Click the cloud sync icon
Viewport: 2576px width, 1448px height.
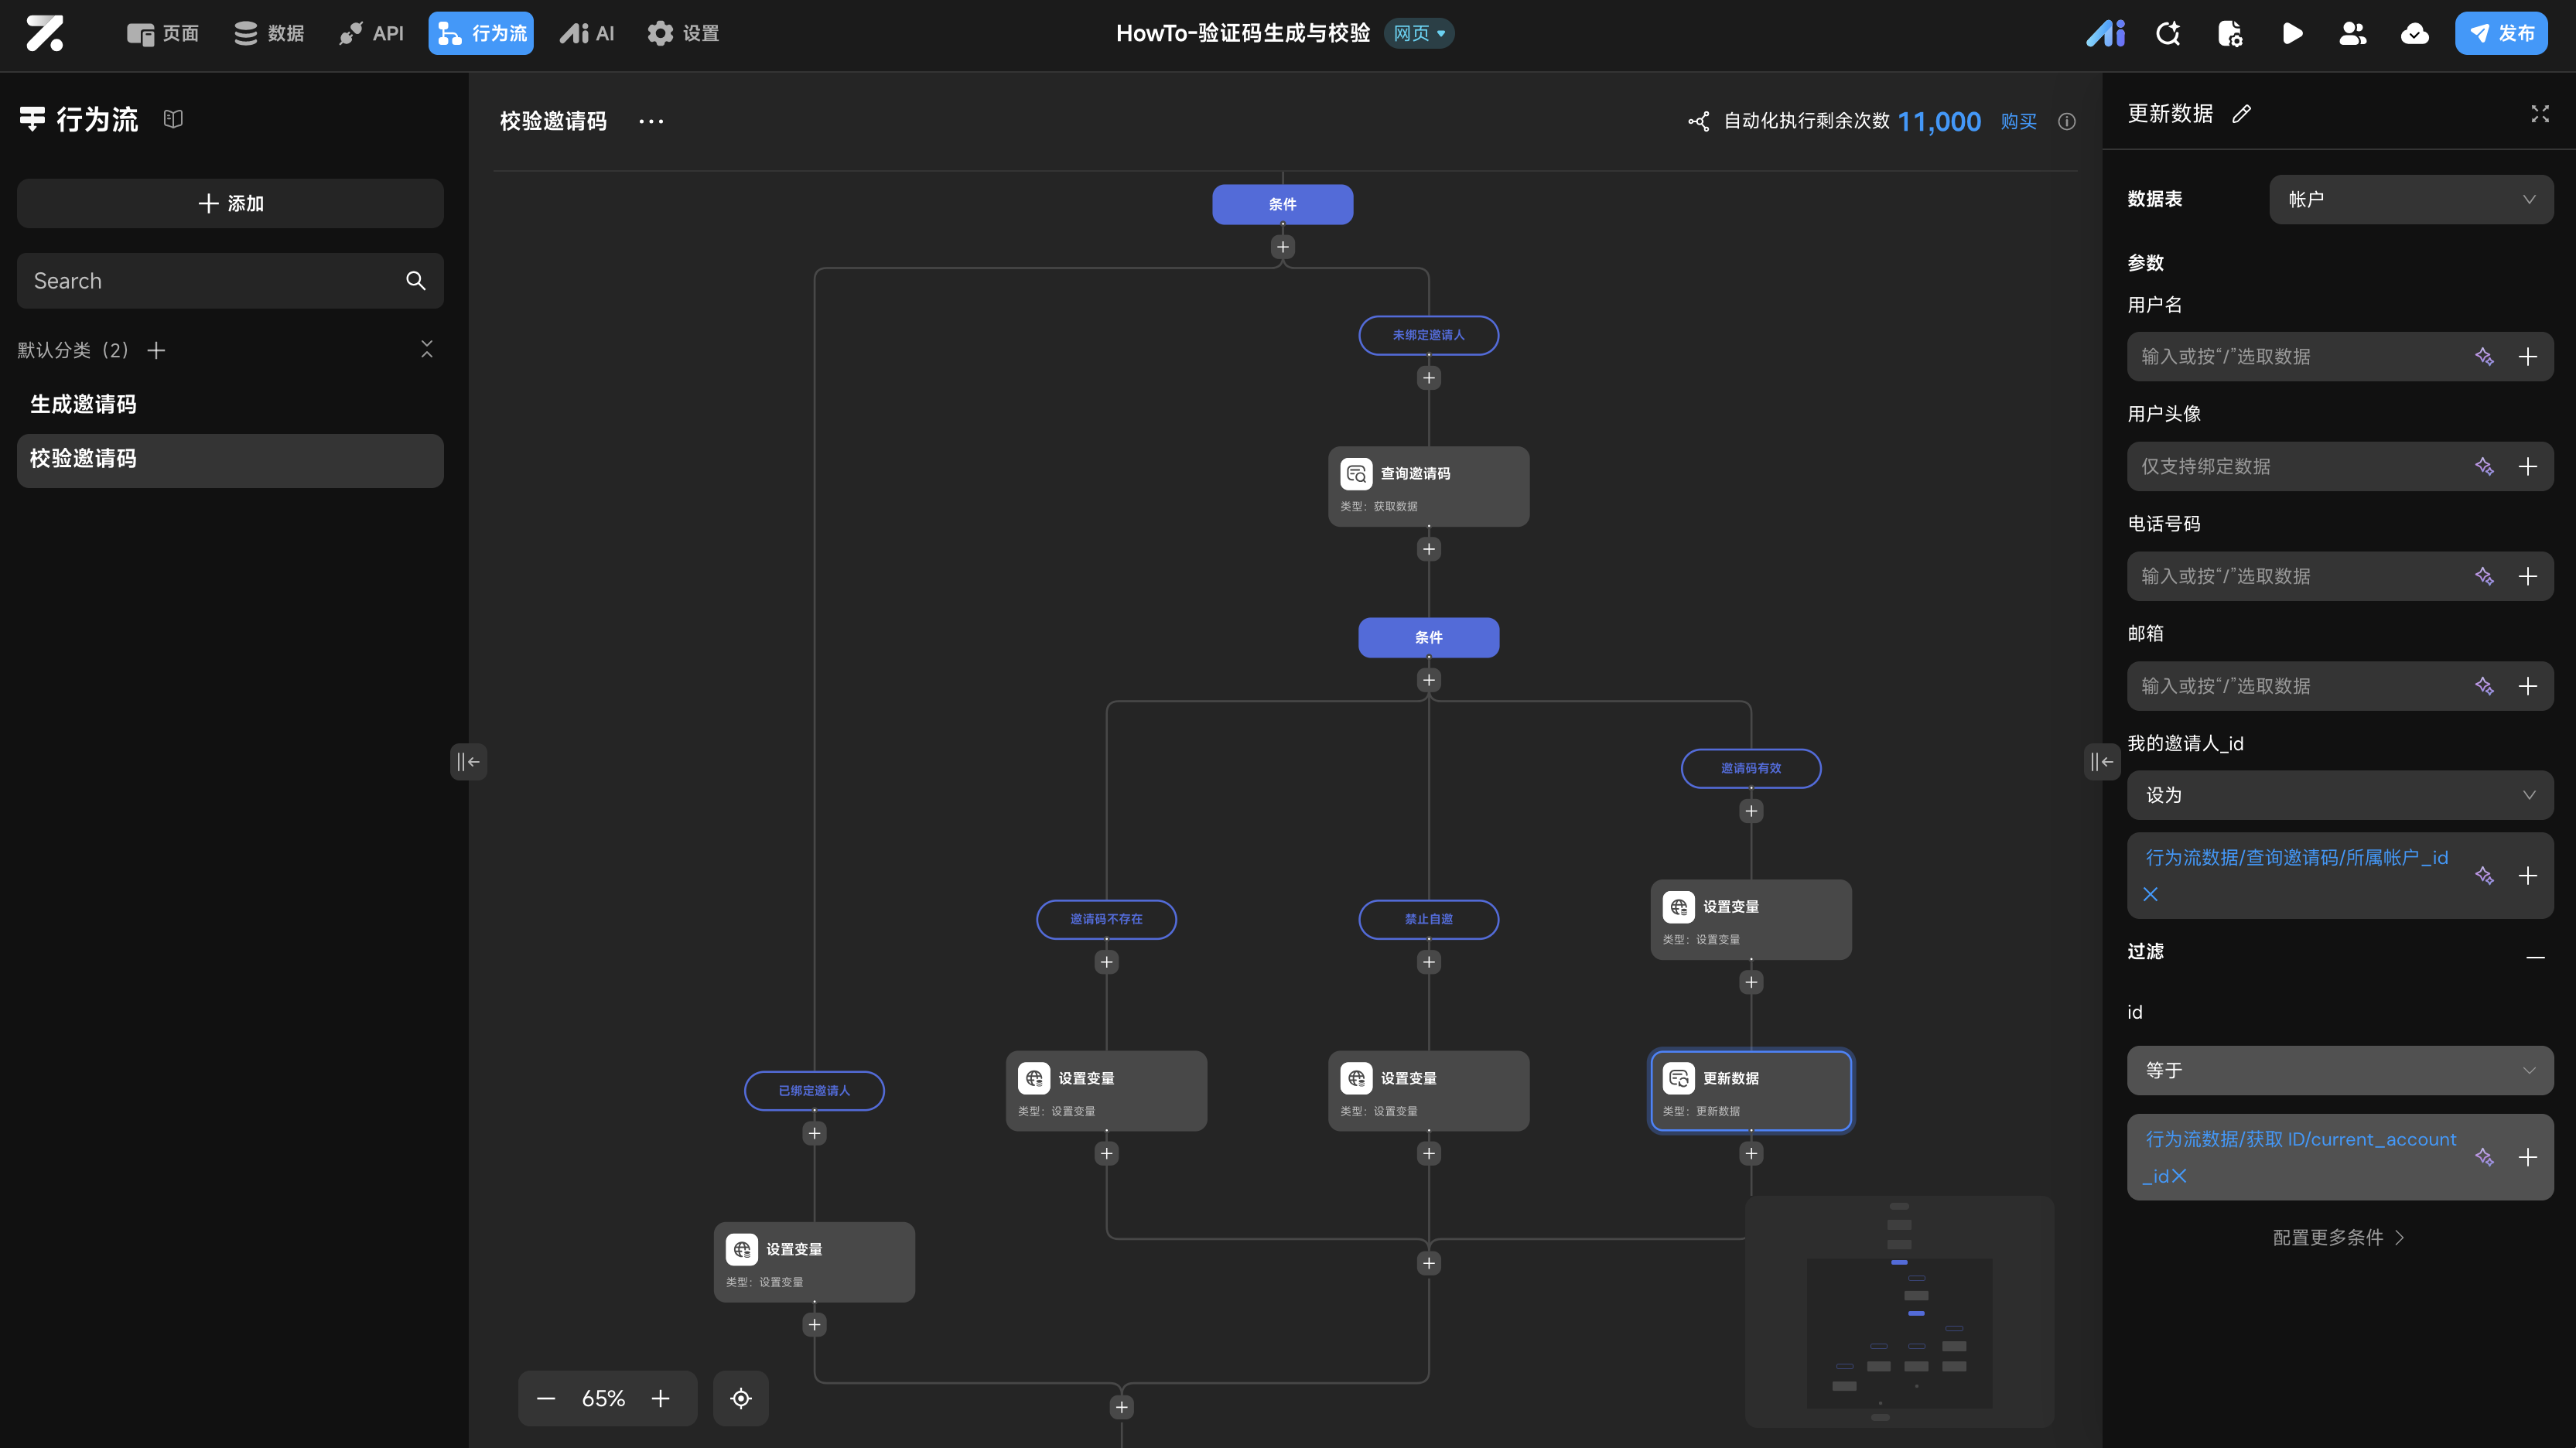(x=2414, y=34)
